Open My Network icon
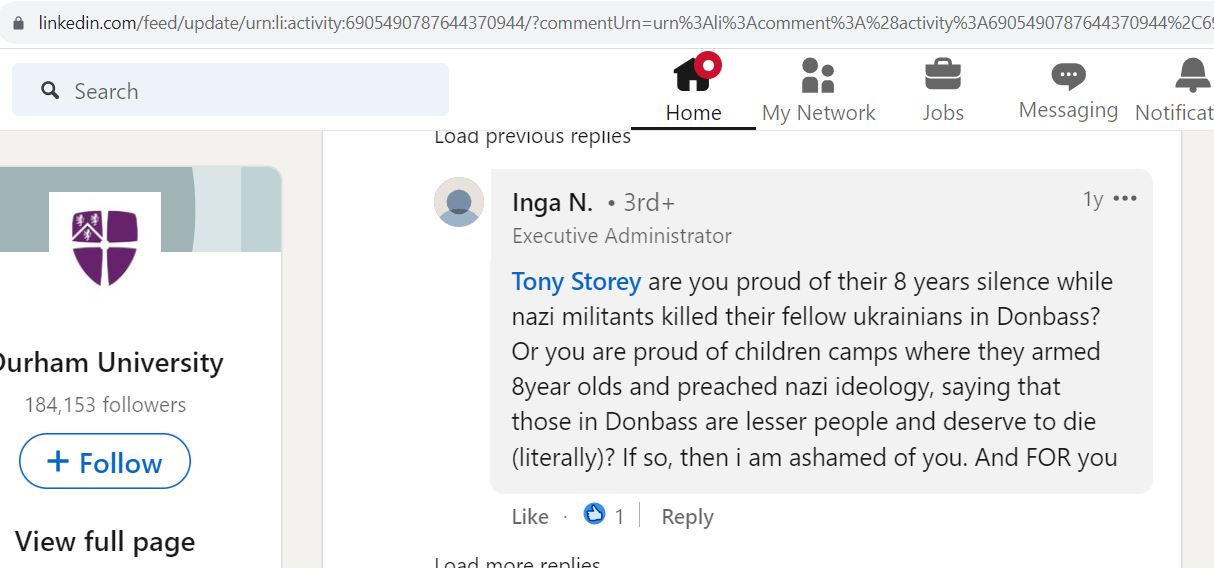Viewport: 1214px width, 568px height. pyautogui.click(x=818, y=75)
